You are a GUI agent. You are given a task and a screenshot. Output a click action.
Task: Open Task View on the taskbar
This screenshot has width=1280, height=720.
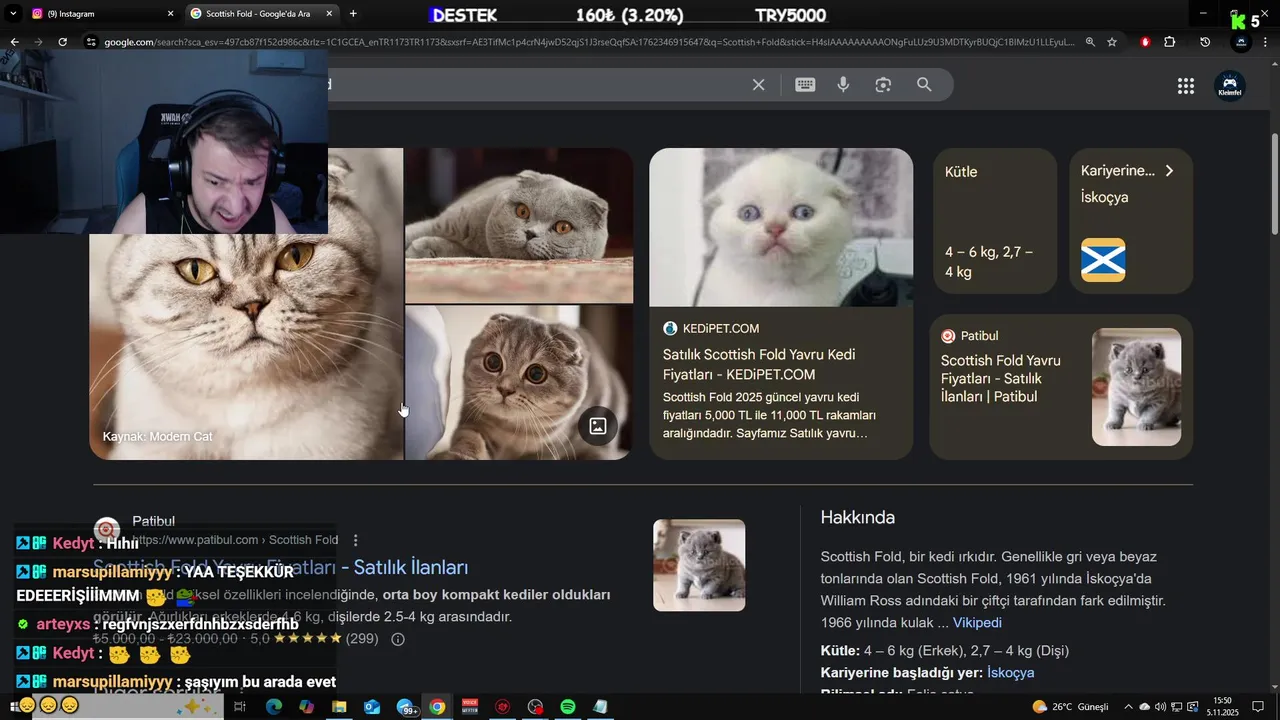point(240,707)
